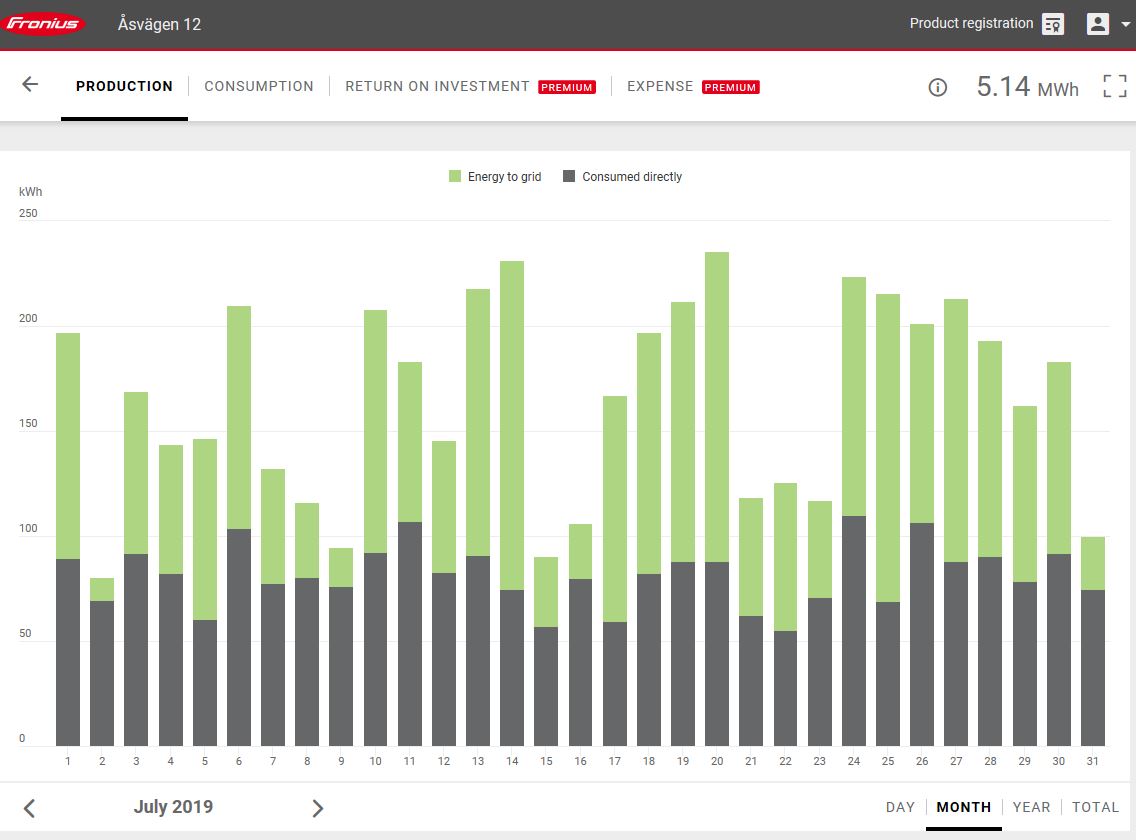The width and height of the screenshot is (1136, 840).
Task: Expand the account dropdown arrow
Action: point(1125,25)
